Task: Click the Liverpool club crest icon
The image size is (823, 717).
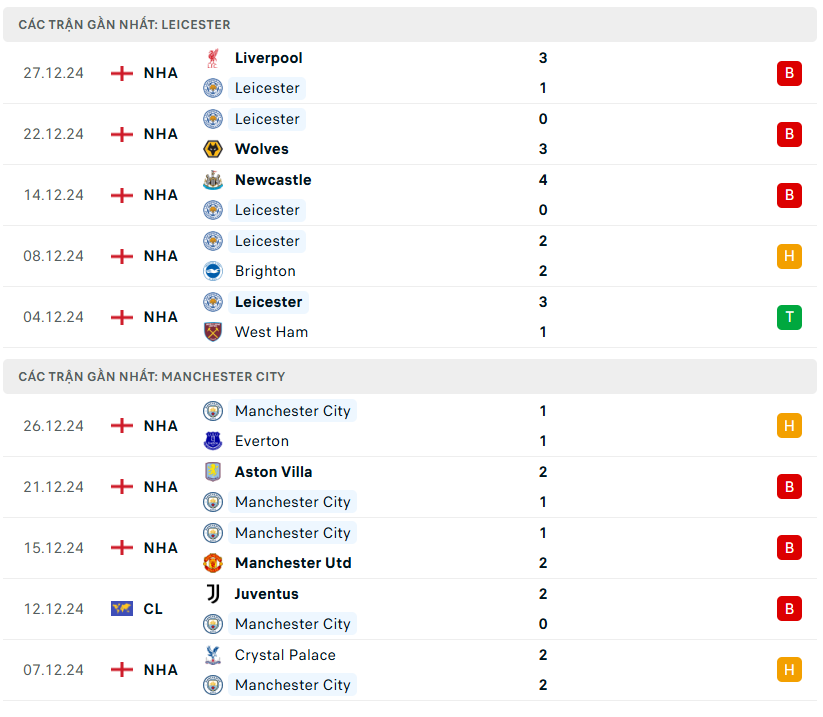Action: (x=212, y=58)
